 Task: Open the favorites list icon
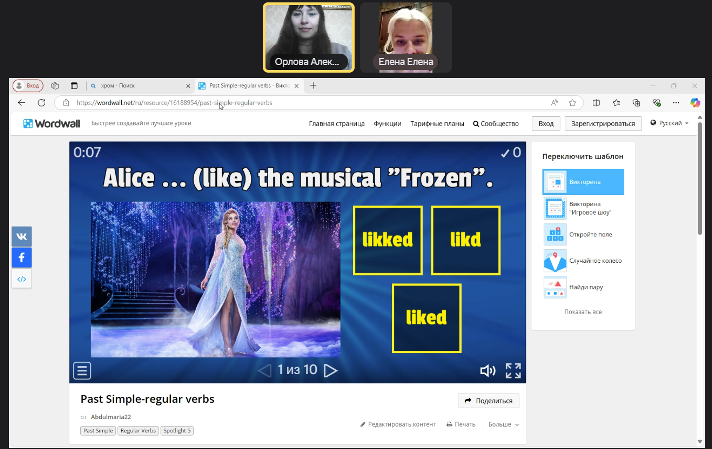click(616, 103)
